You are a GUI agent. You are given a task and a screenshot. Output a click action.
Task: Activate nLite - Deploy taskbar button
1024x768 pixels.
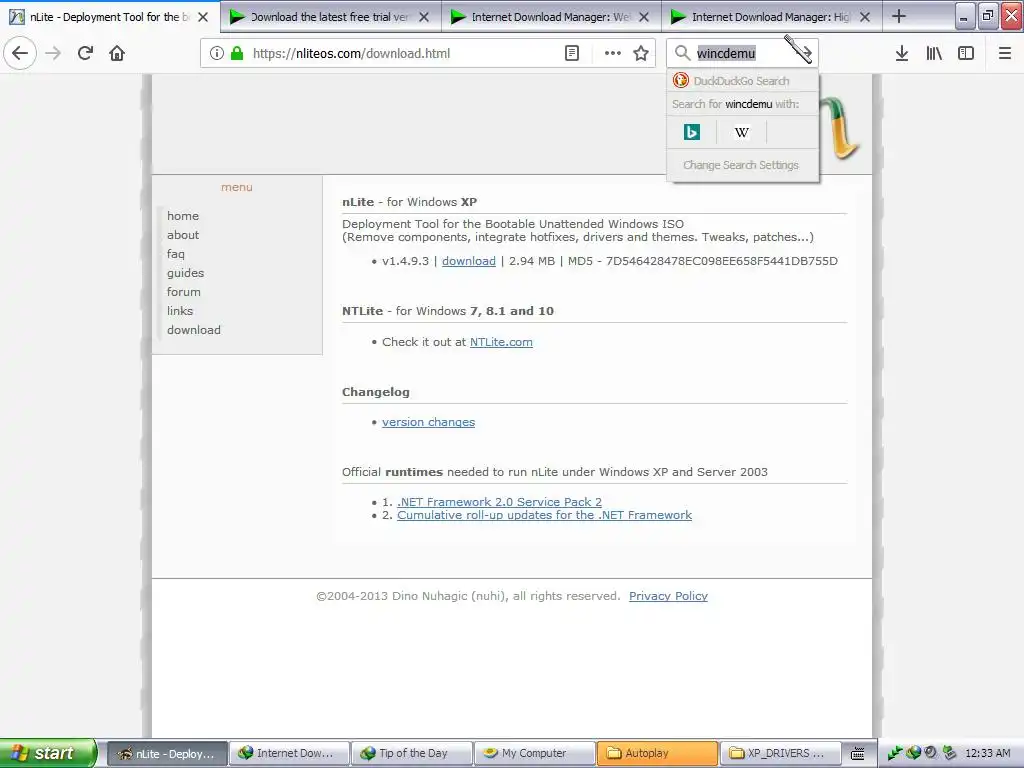[x=167, y=754]
